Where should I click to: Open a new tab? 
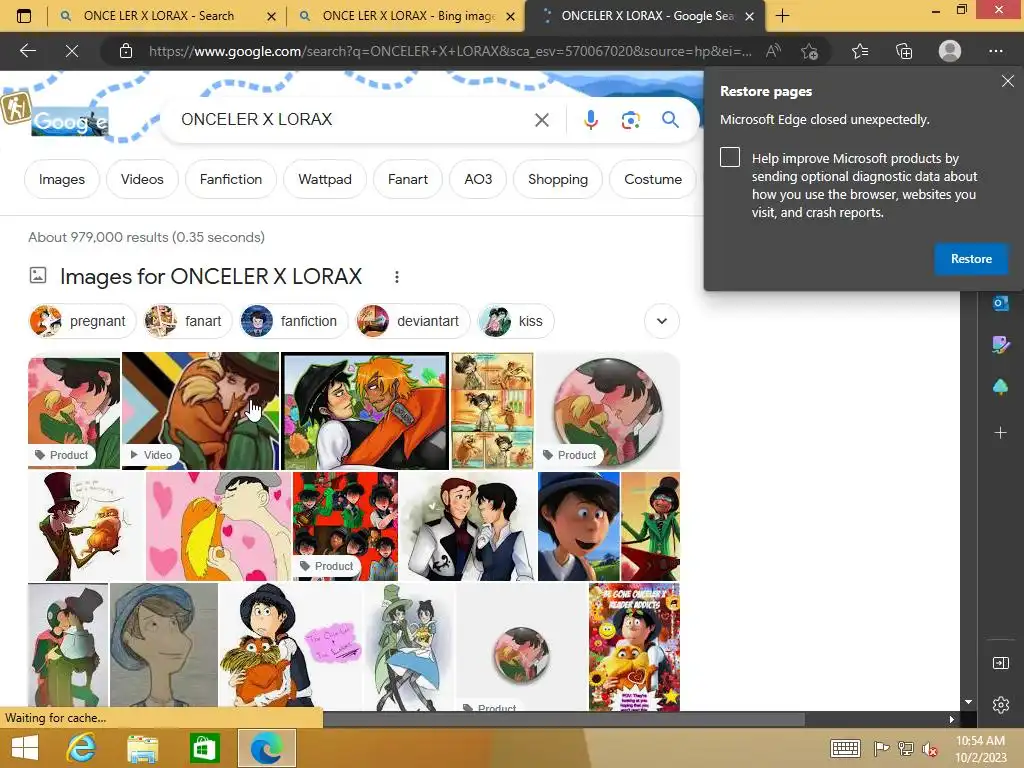coord(782,16)
